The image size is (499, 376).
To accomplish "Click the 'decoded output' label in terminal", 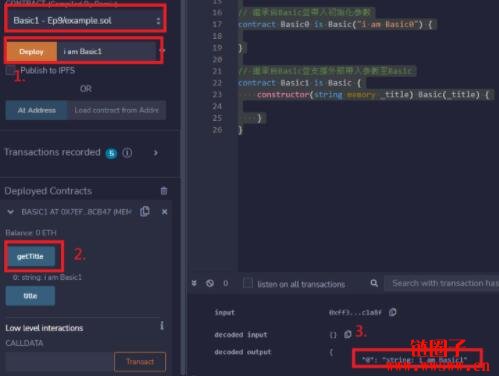I will tap(243, 352).
